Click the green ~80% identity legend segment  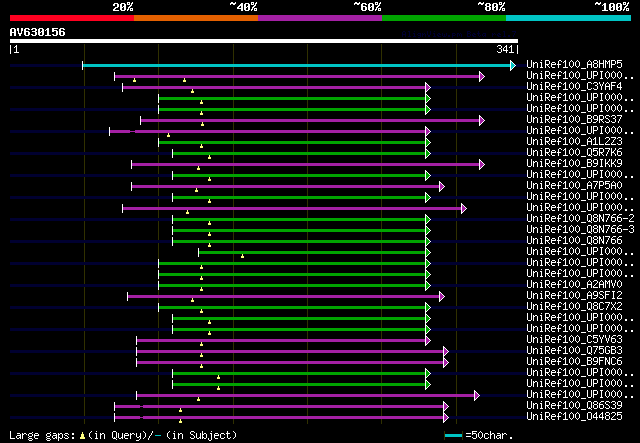click(x=444, y=18)
